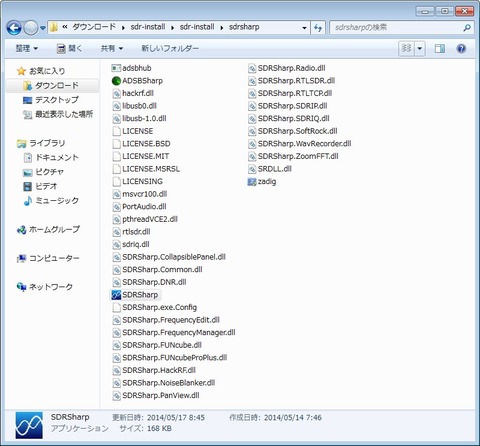Select the msvcr100.dll file icon
This screenshot has width=480, height=446.
[x=116, y=194]
